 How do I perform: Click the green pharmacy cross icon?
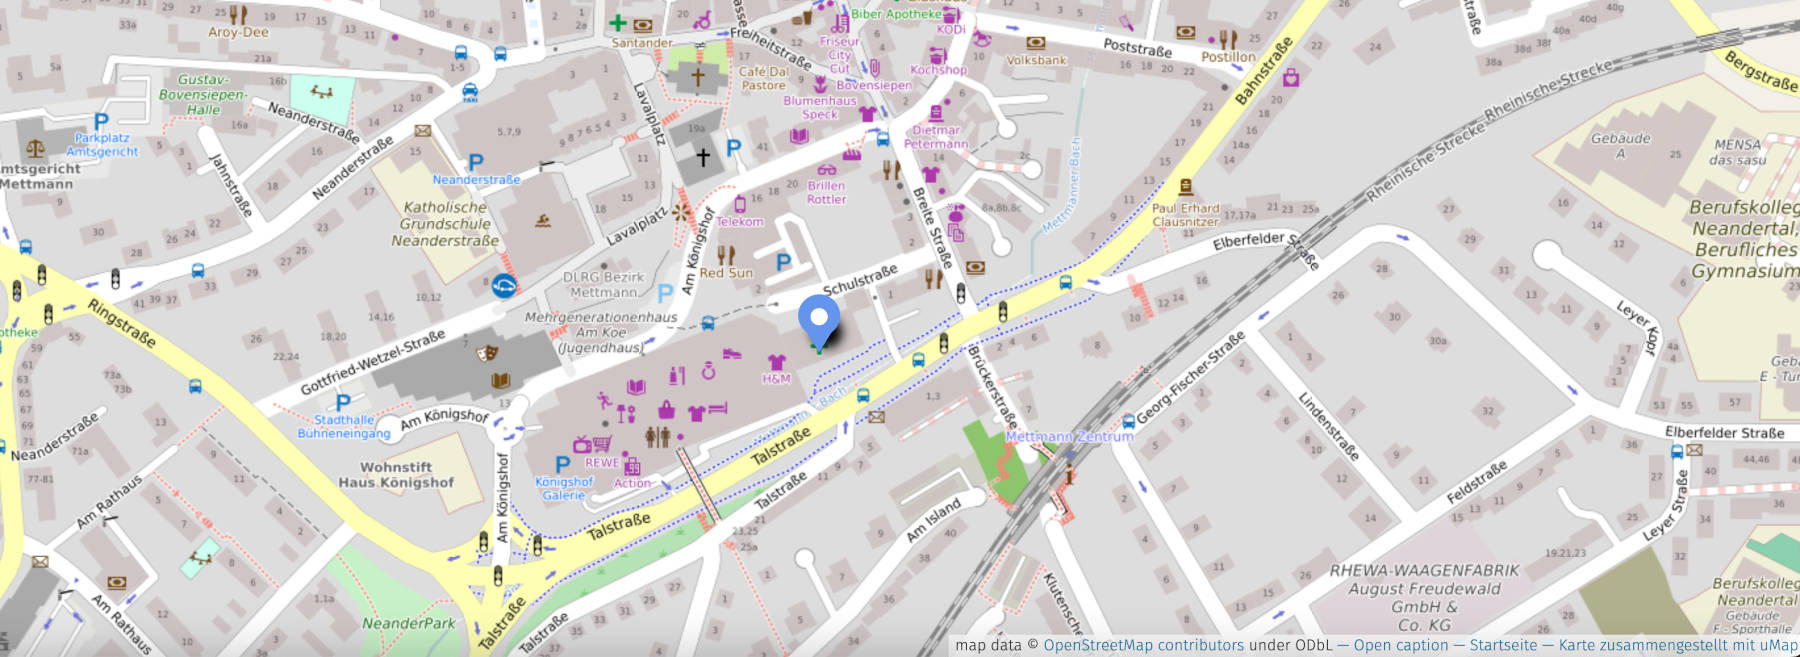pos(618,22)
